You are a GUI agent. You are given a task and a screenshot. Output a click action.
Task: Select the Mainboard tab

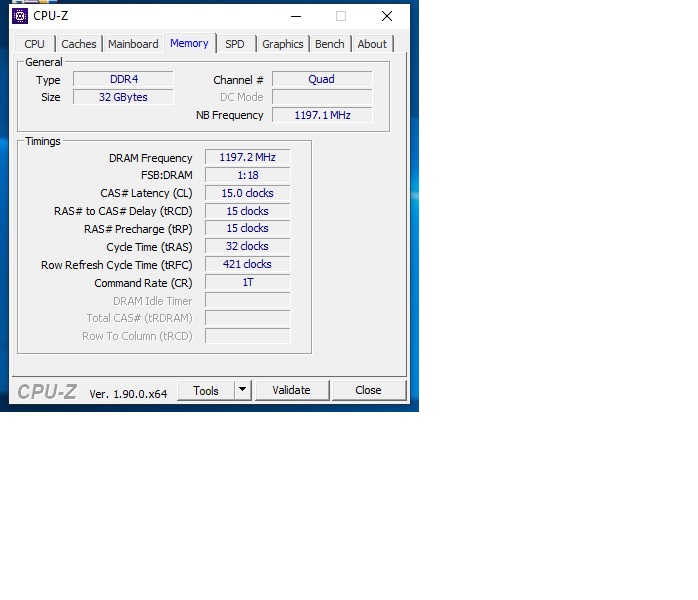[133, 44]
